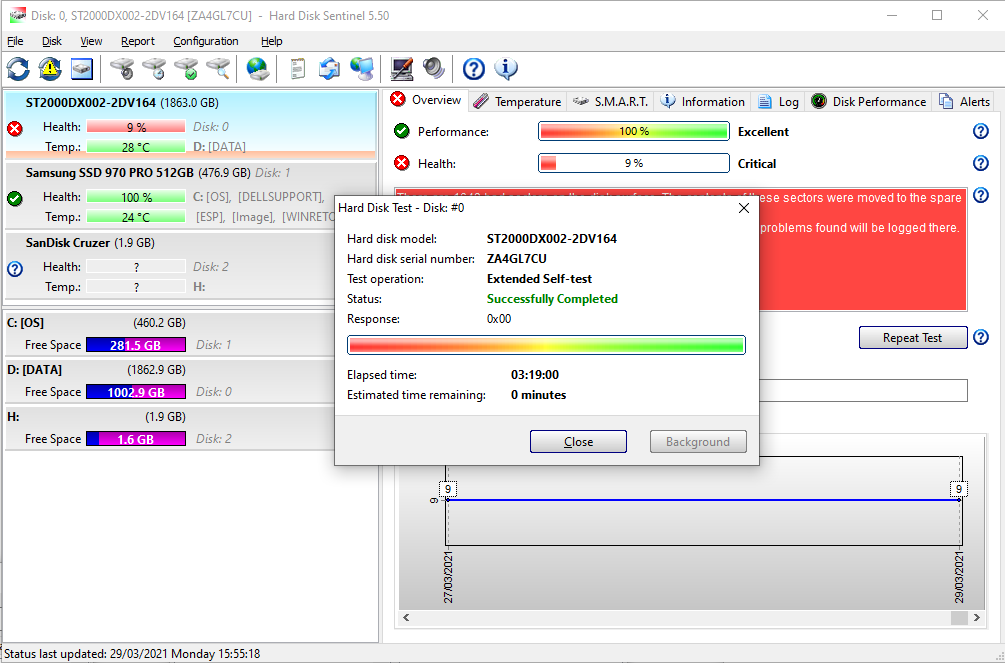Click the info speech bubble toolbar icon
The width and height of the screenshot is (1005, 663).
point(506,69)
